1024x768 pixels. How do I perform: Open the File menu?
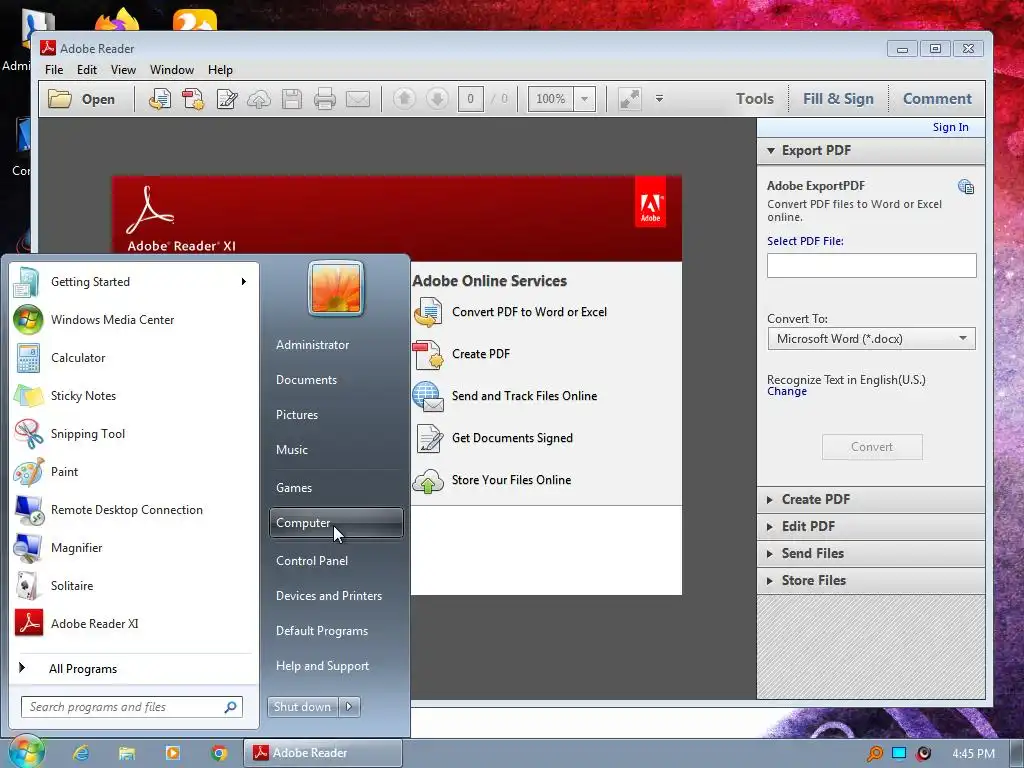54,70
